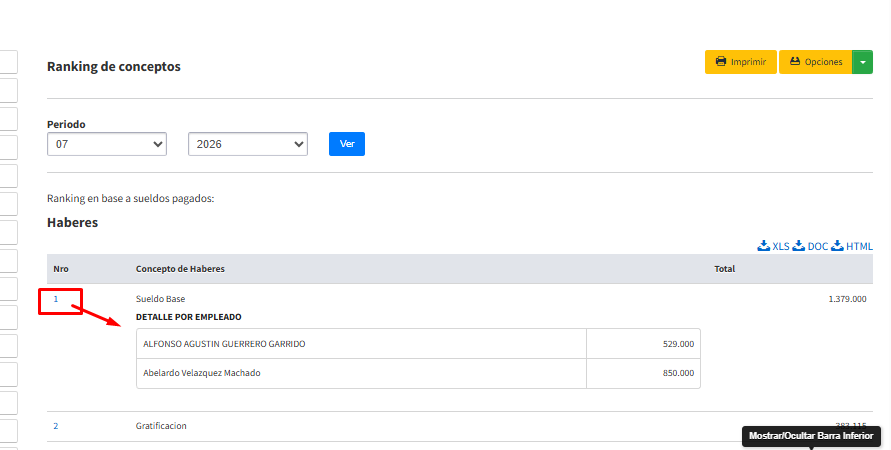Download the Haberes table as XLS
Screen dimensions: 891x450
[774, 246]
